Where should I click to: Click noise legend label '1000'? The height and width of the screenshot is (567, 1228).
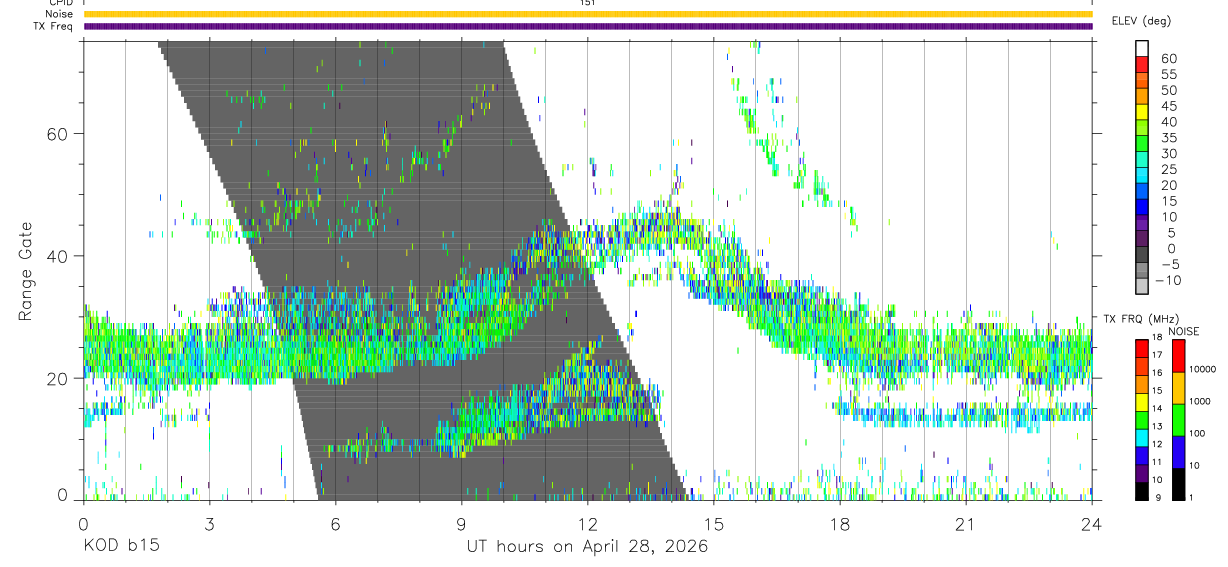(1201, 401)
